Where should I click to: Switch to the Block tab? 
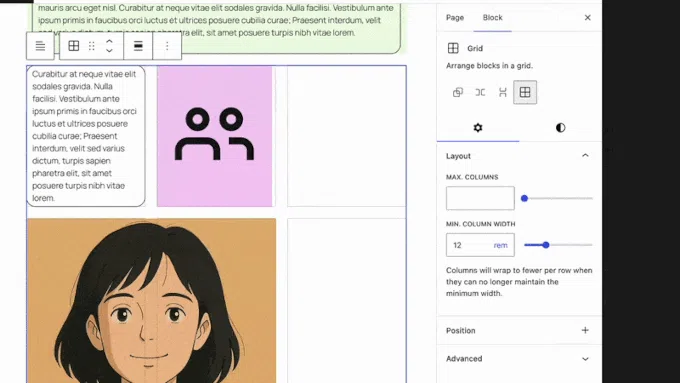[493, 18]
